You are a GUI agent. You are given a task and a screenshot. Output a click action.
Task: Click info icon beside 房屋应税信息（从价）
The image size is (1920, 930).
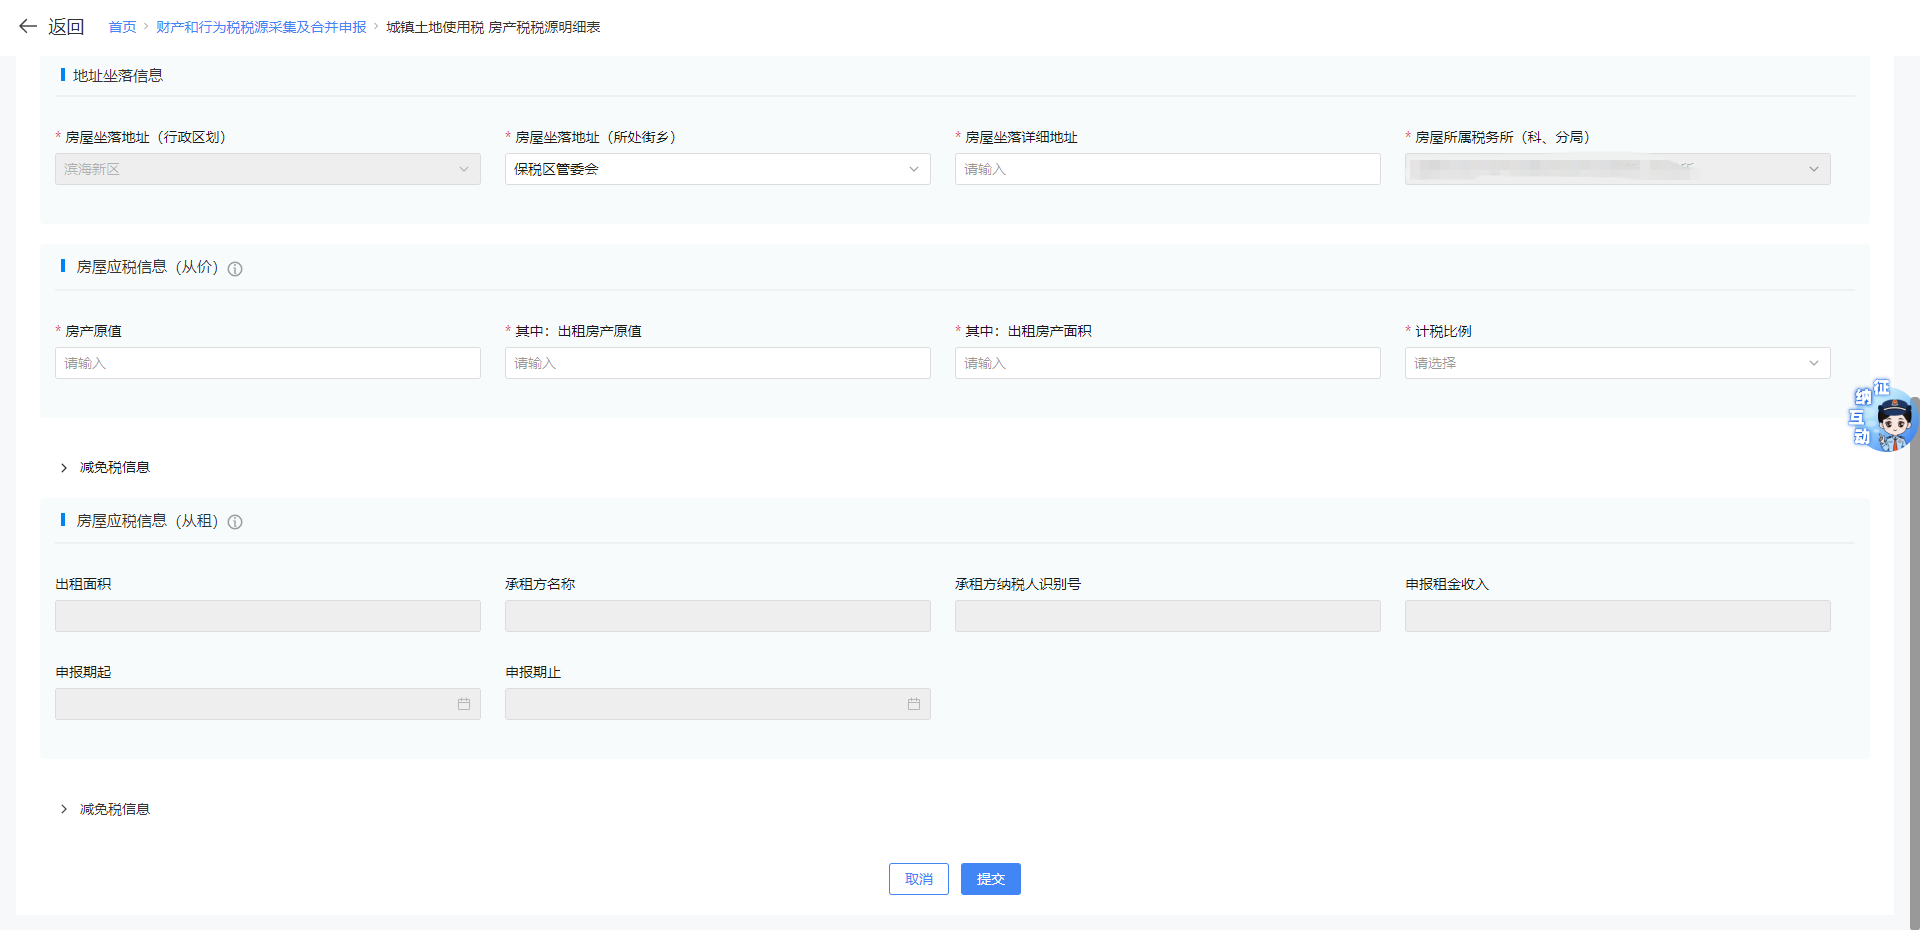[235, 269]
